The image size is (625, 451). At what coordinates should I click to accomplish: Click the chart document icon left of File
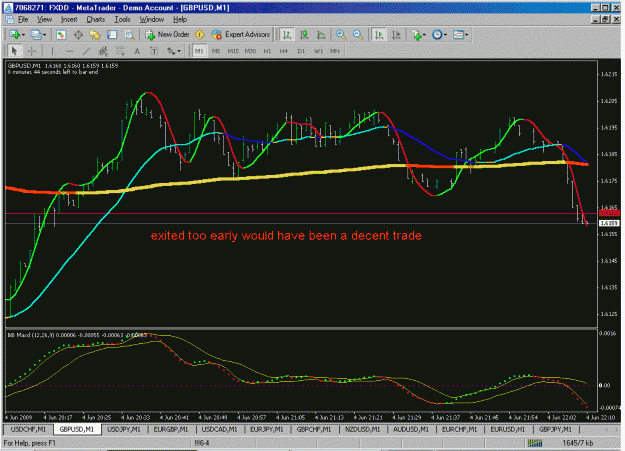(x=10, y=19)
